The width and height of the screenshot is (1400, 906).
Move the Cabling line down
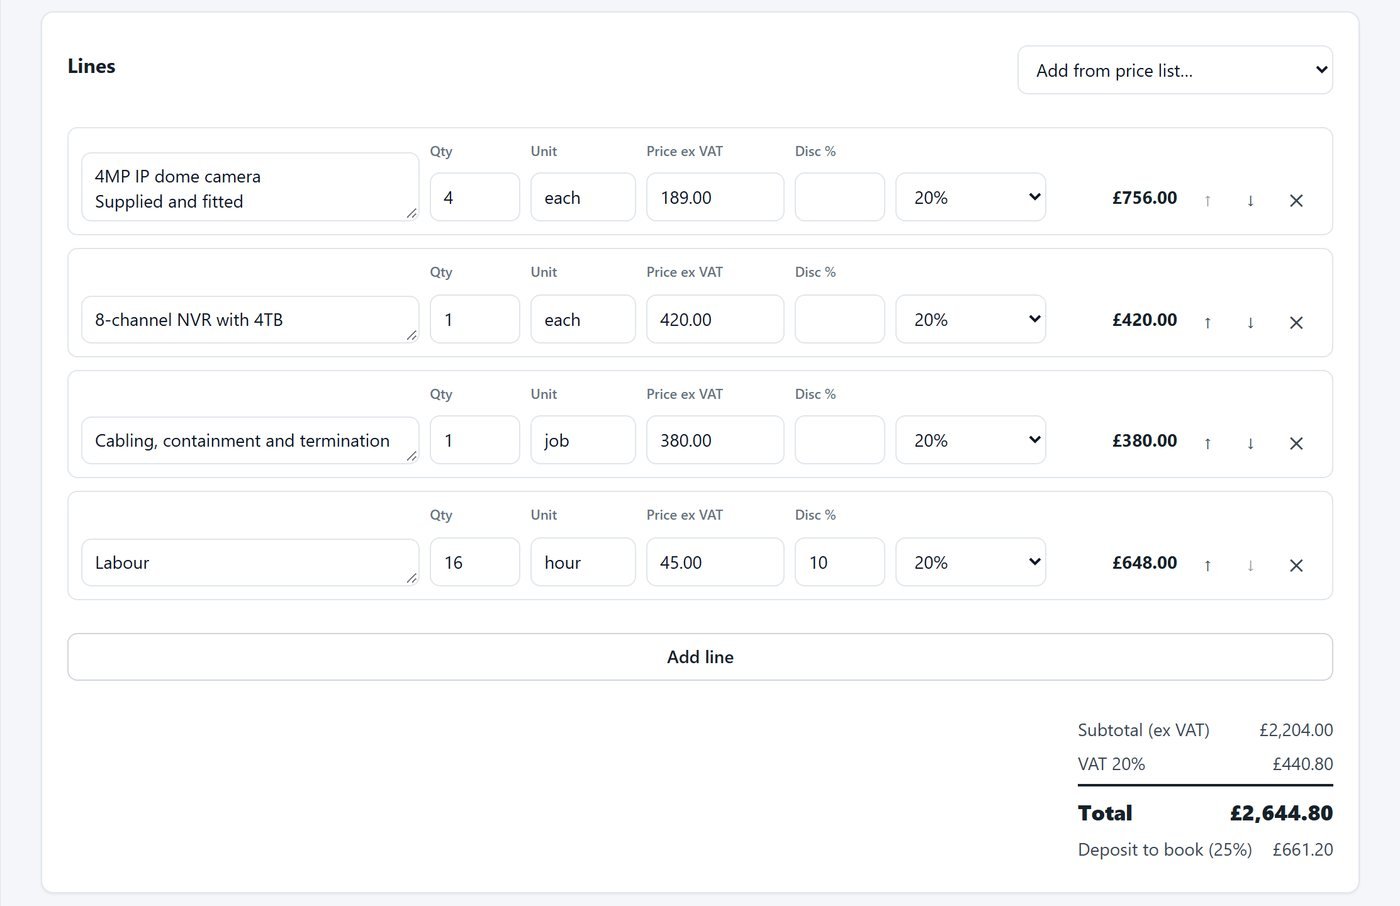1250,443
